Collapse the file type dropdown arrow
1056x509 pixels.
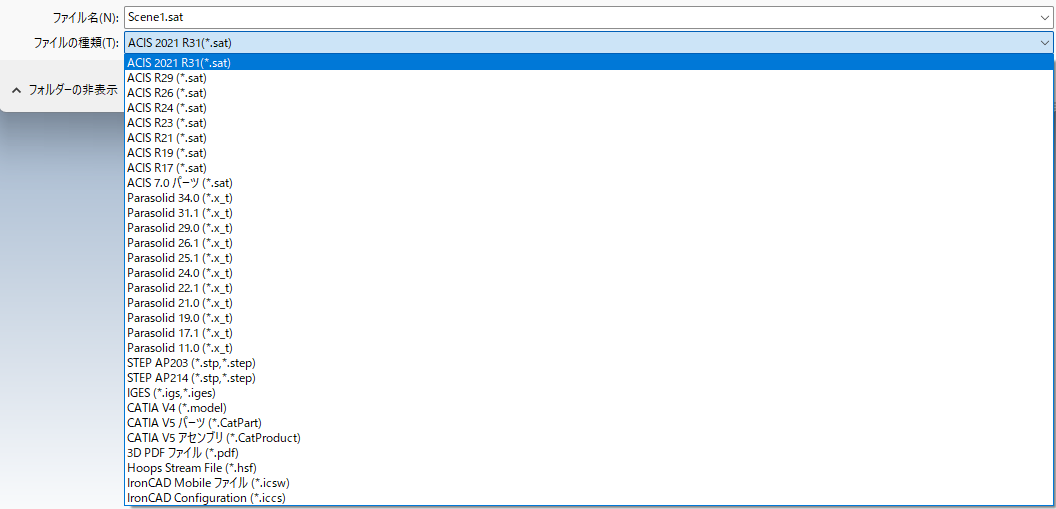(1045, 42)
